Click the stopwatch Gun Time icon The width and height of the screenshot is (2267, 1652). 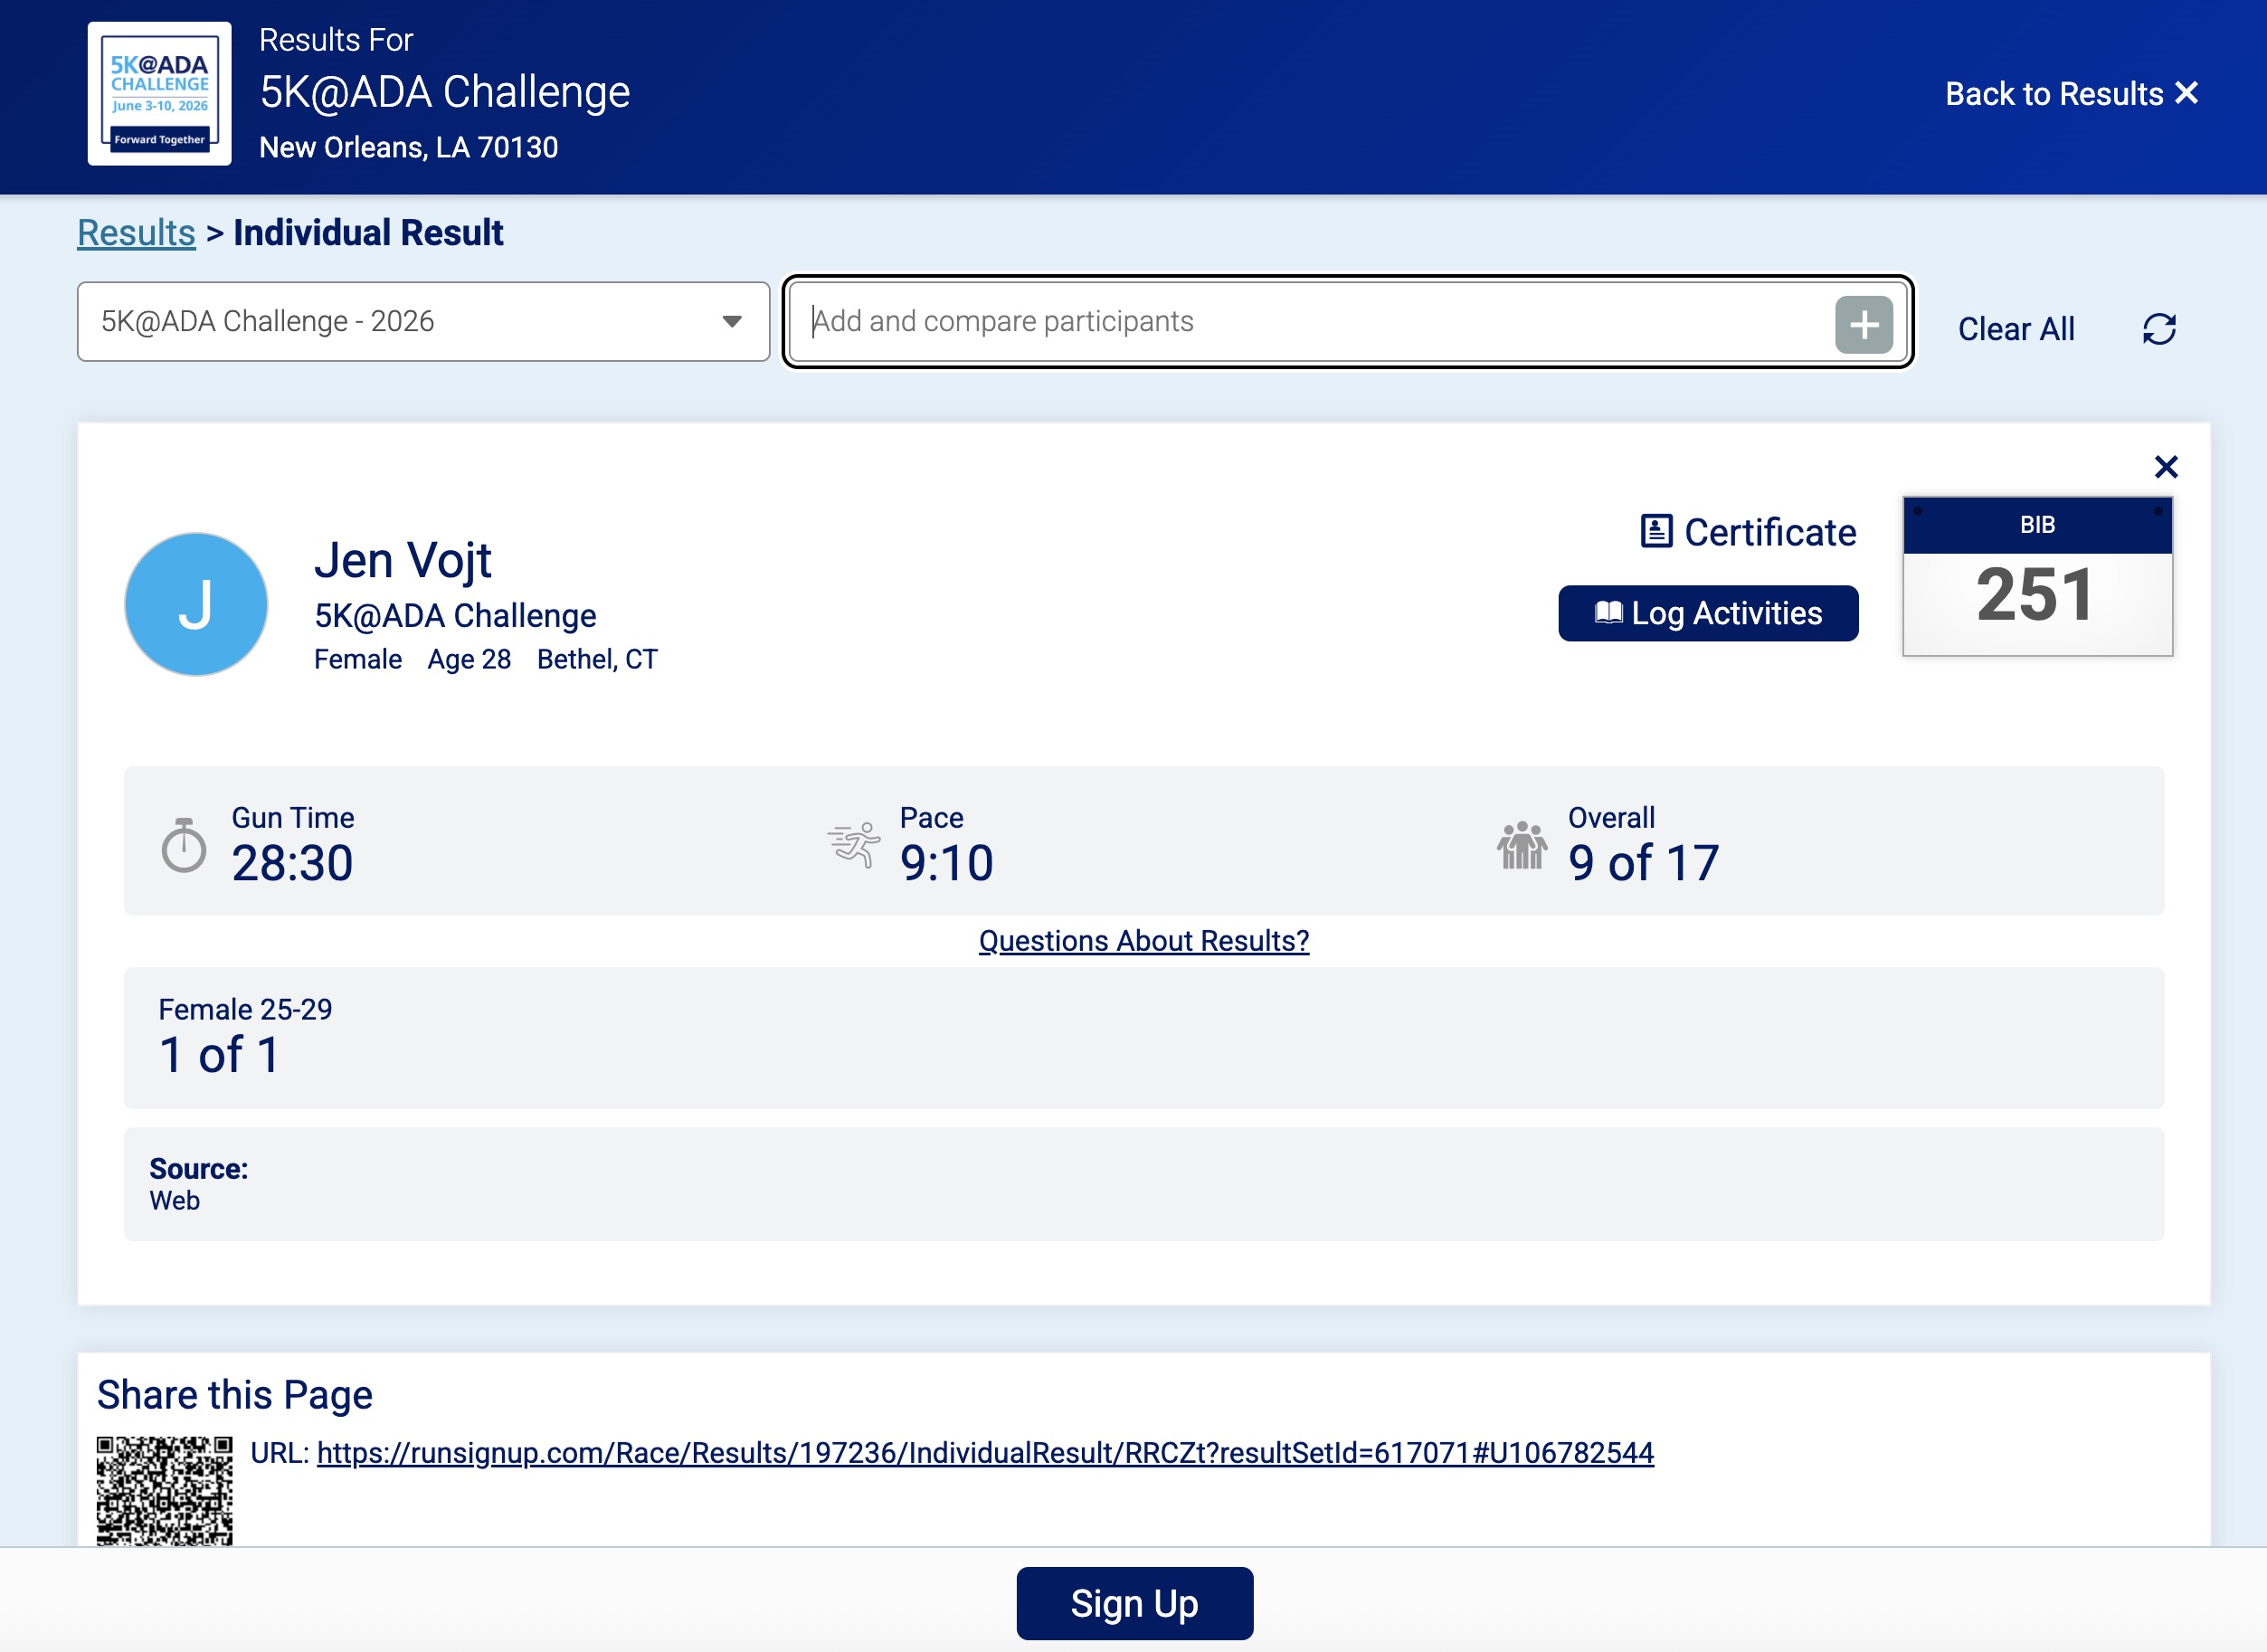click(x=184, y=846)
